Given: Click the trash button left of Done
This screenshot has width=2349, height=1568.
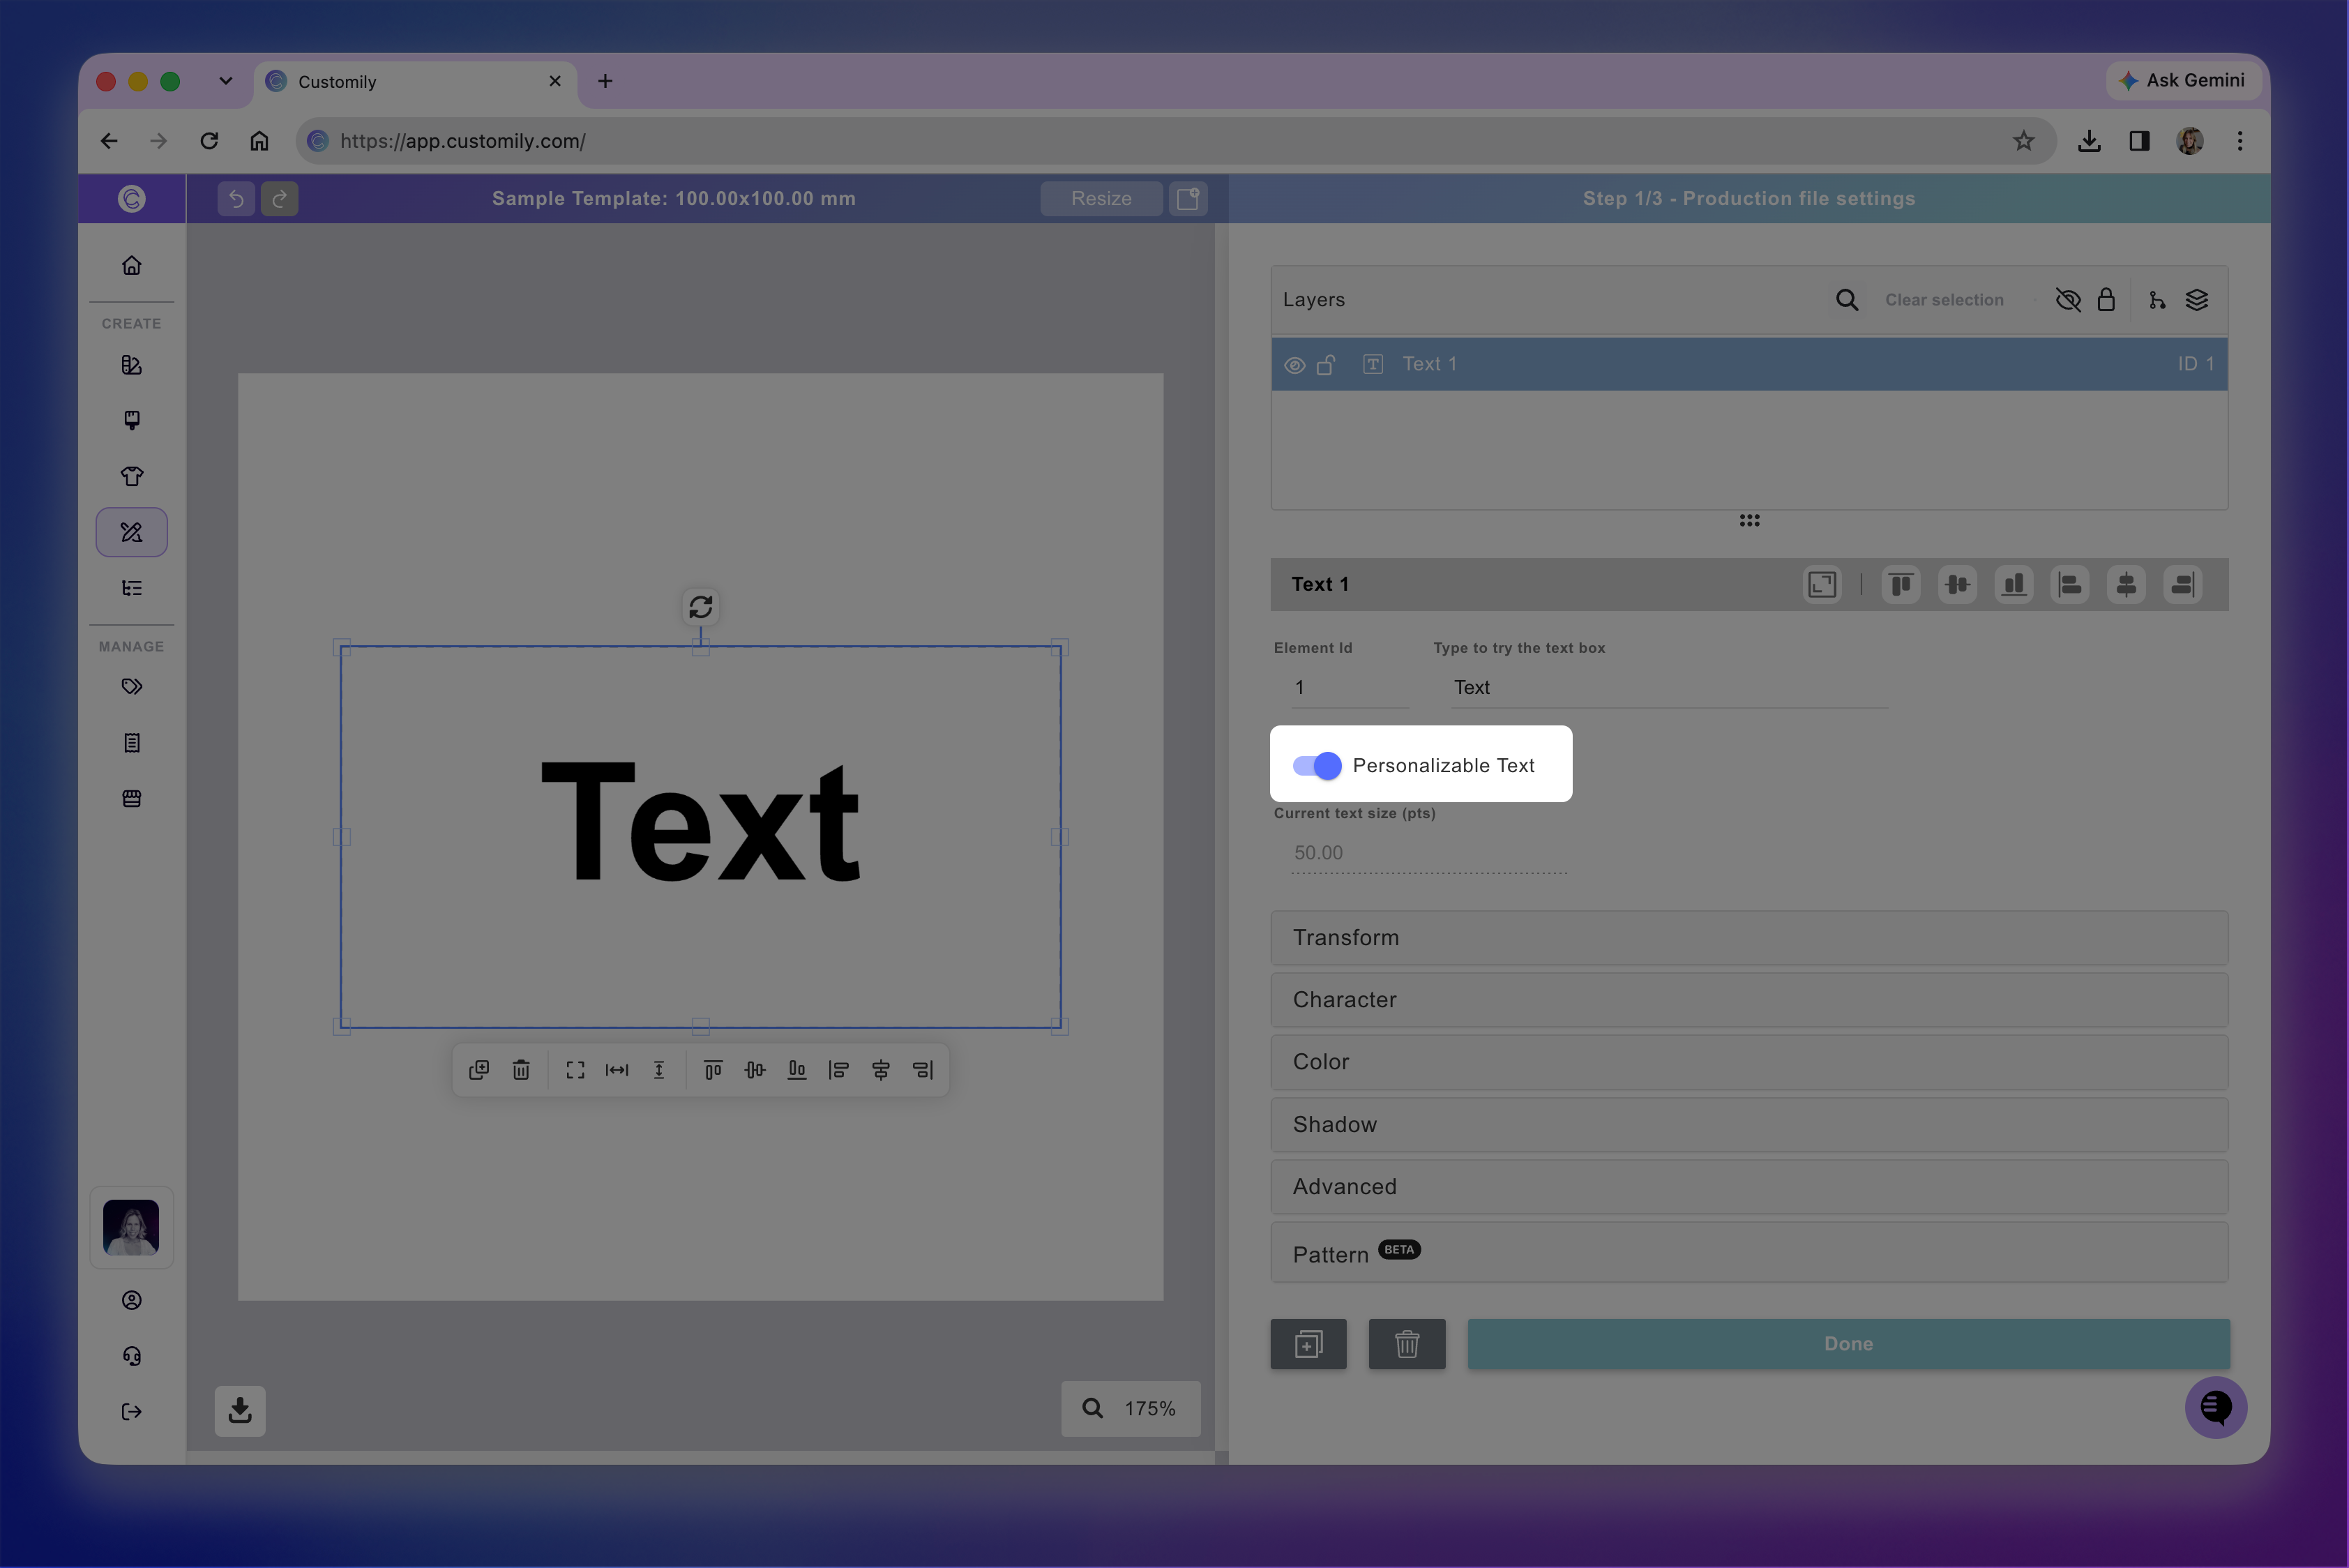Looking at the screenshot, I should pos(1406,1344).
